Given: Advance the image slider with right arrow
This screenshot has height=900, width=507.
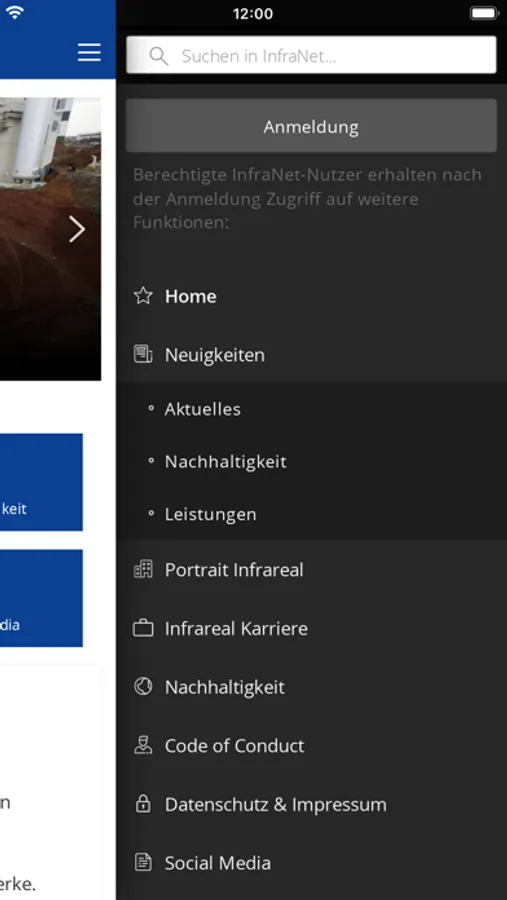Looking at the screenshot, I should pyautogui.click(x=77, y=229).
